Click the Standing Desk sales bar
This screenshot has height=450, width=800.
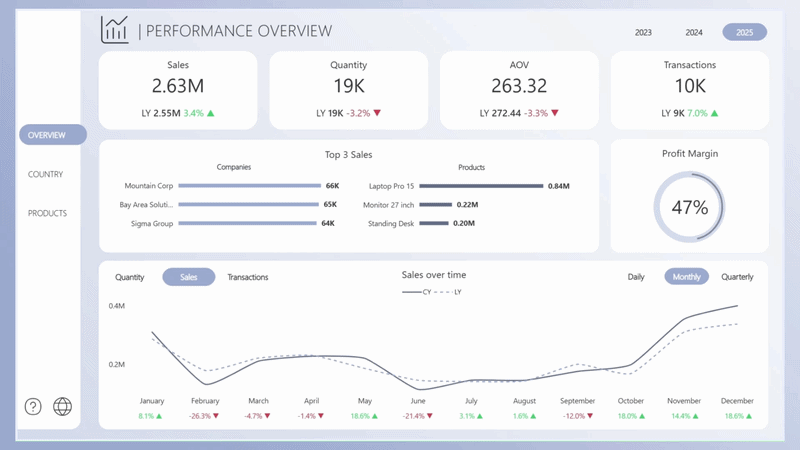pyautogui.click(x=434, y=223)
